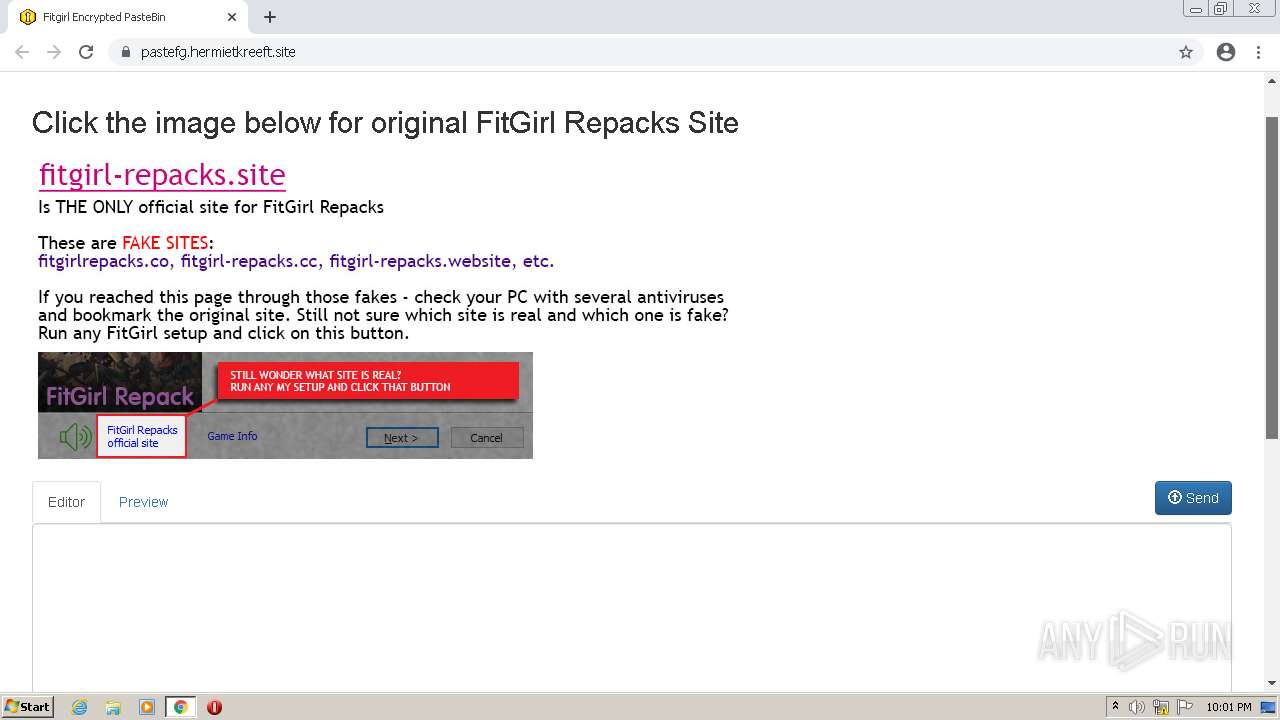1280x720 pixels.
Task: Click the blue Send button
Action: [x=1193, y=498]
